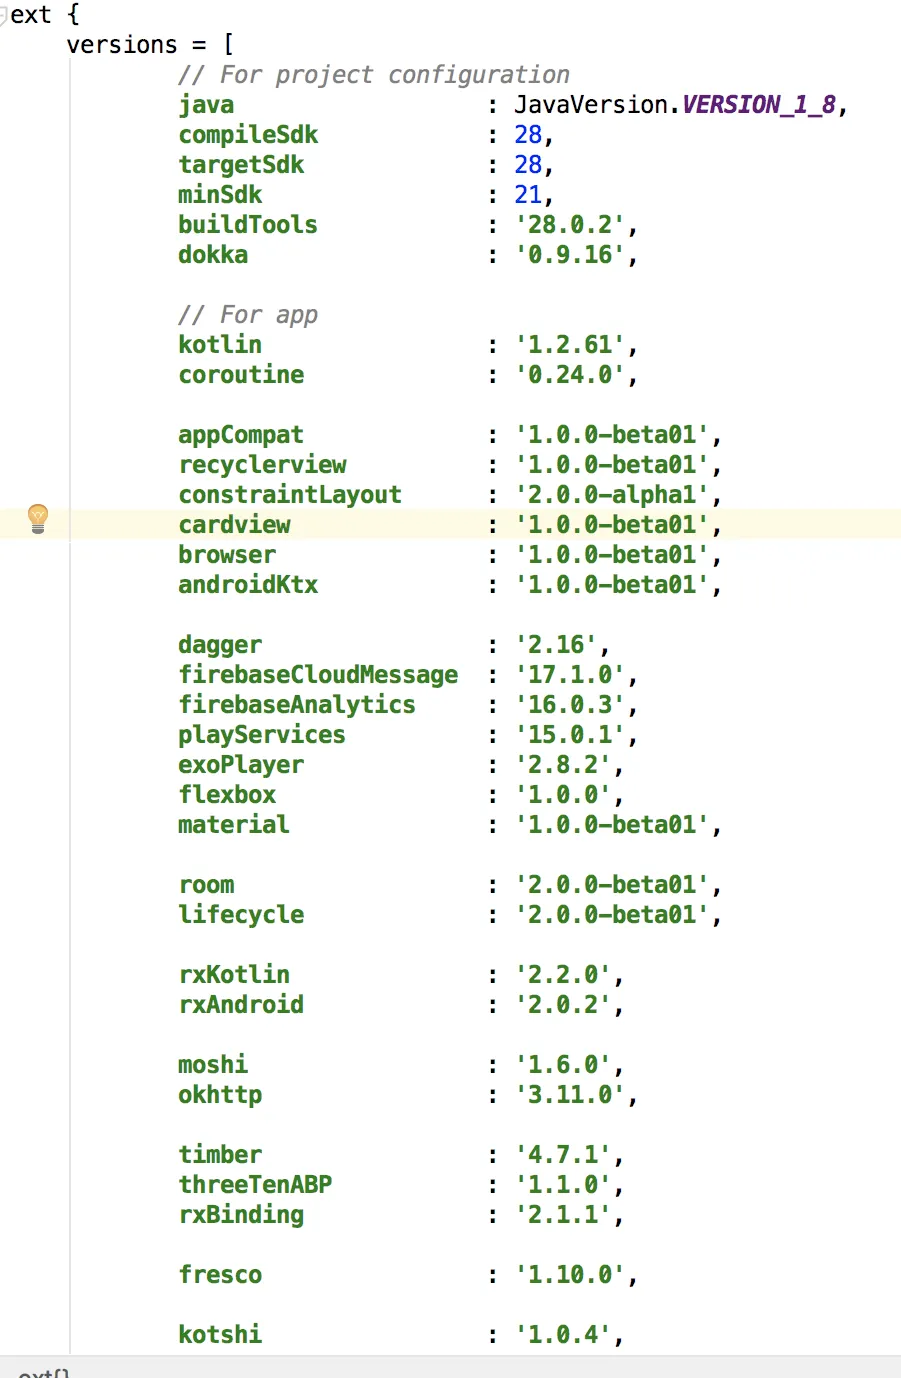Click the 'appCompat' key

241,435
